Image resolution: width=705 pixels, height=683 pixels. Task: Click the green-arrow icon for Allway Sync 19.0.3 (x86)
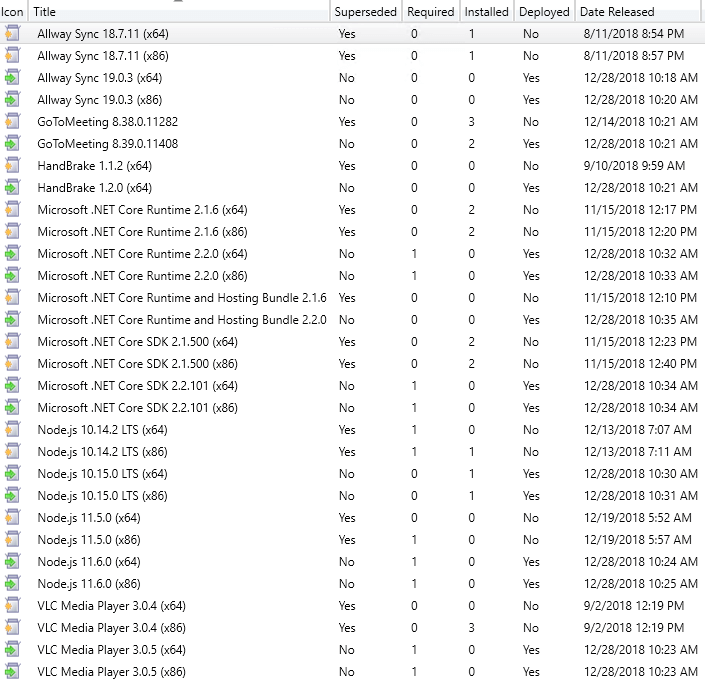[x=13, y=100]
